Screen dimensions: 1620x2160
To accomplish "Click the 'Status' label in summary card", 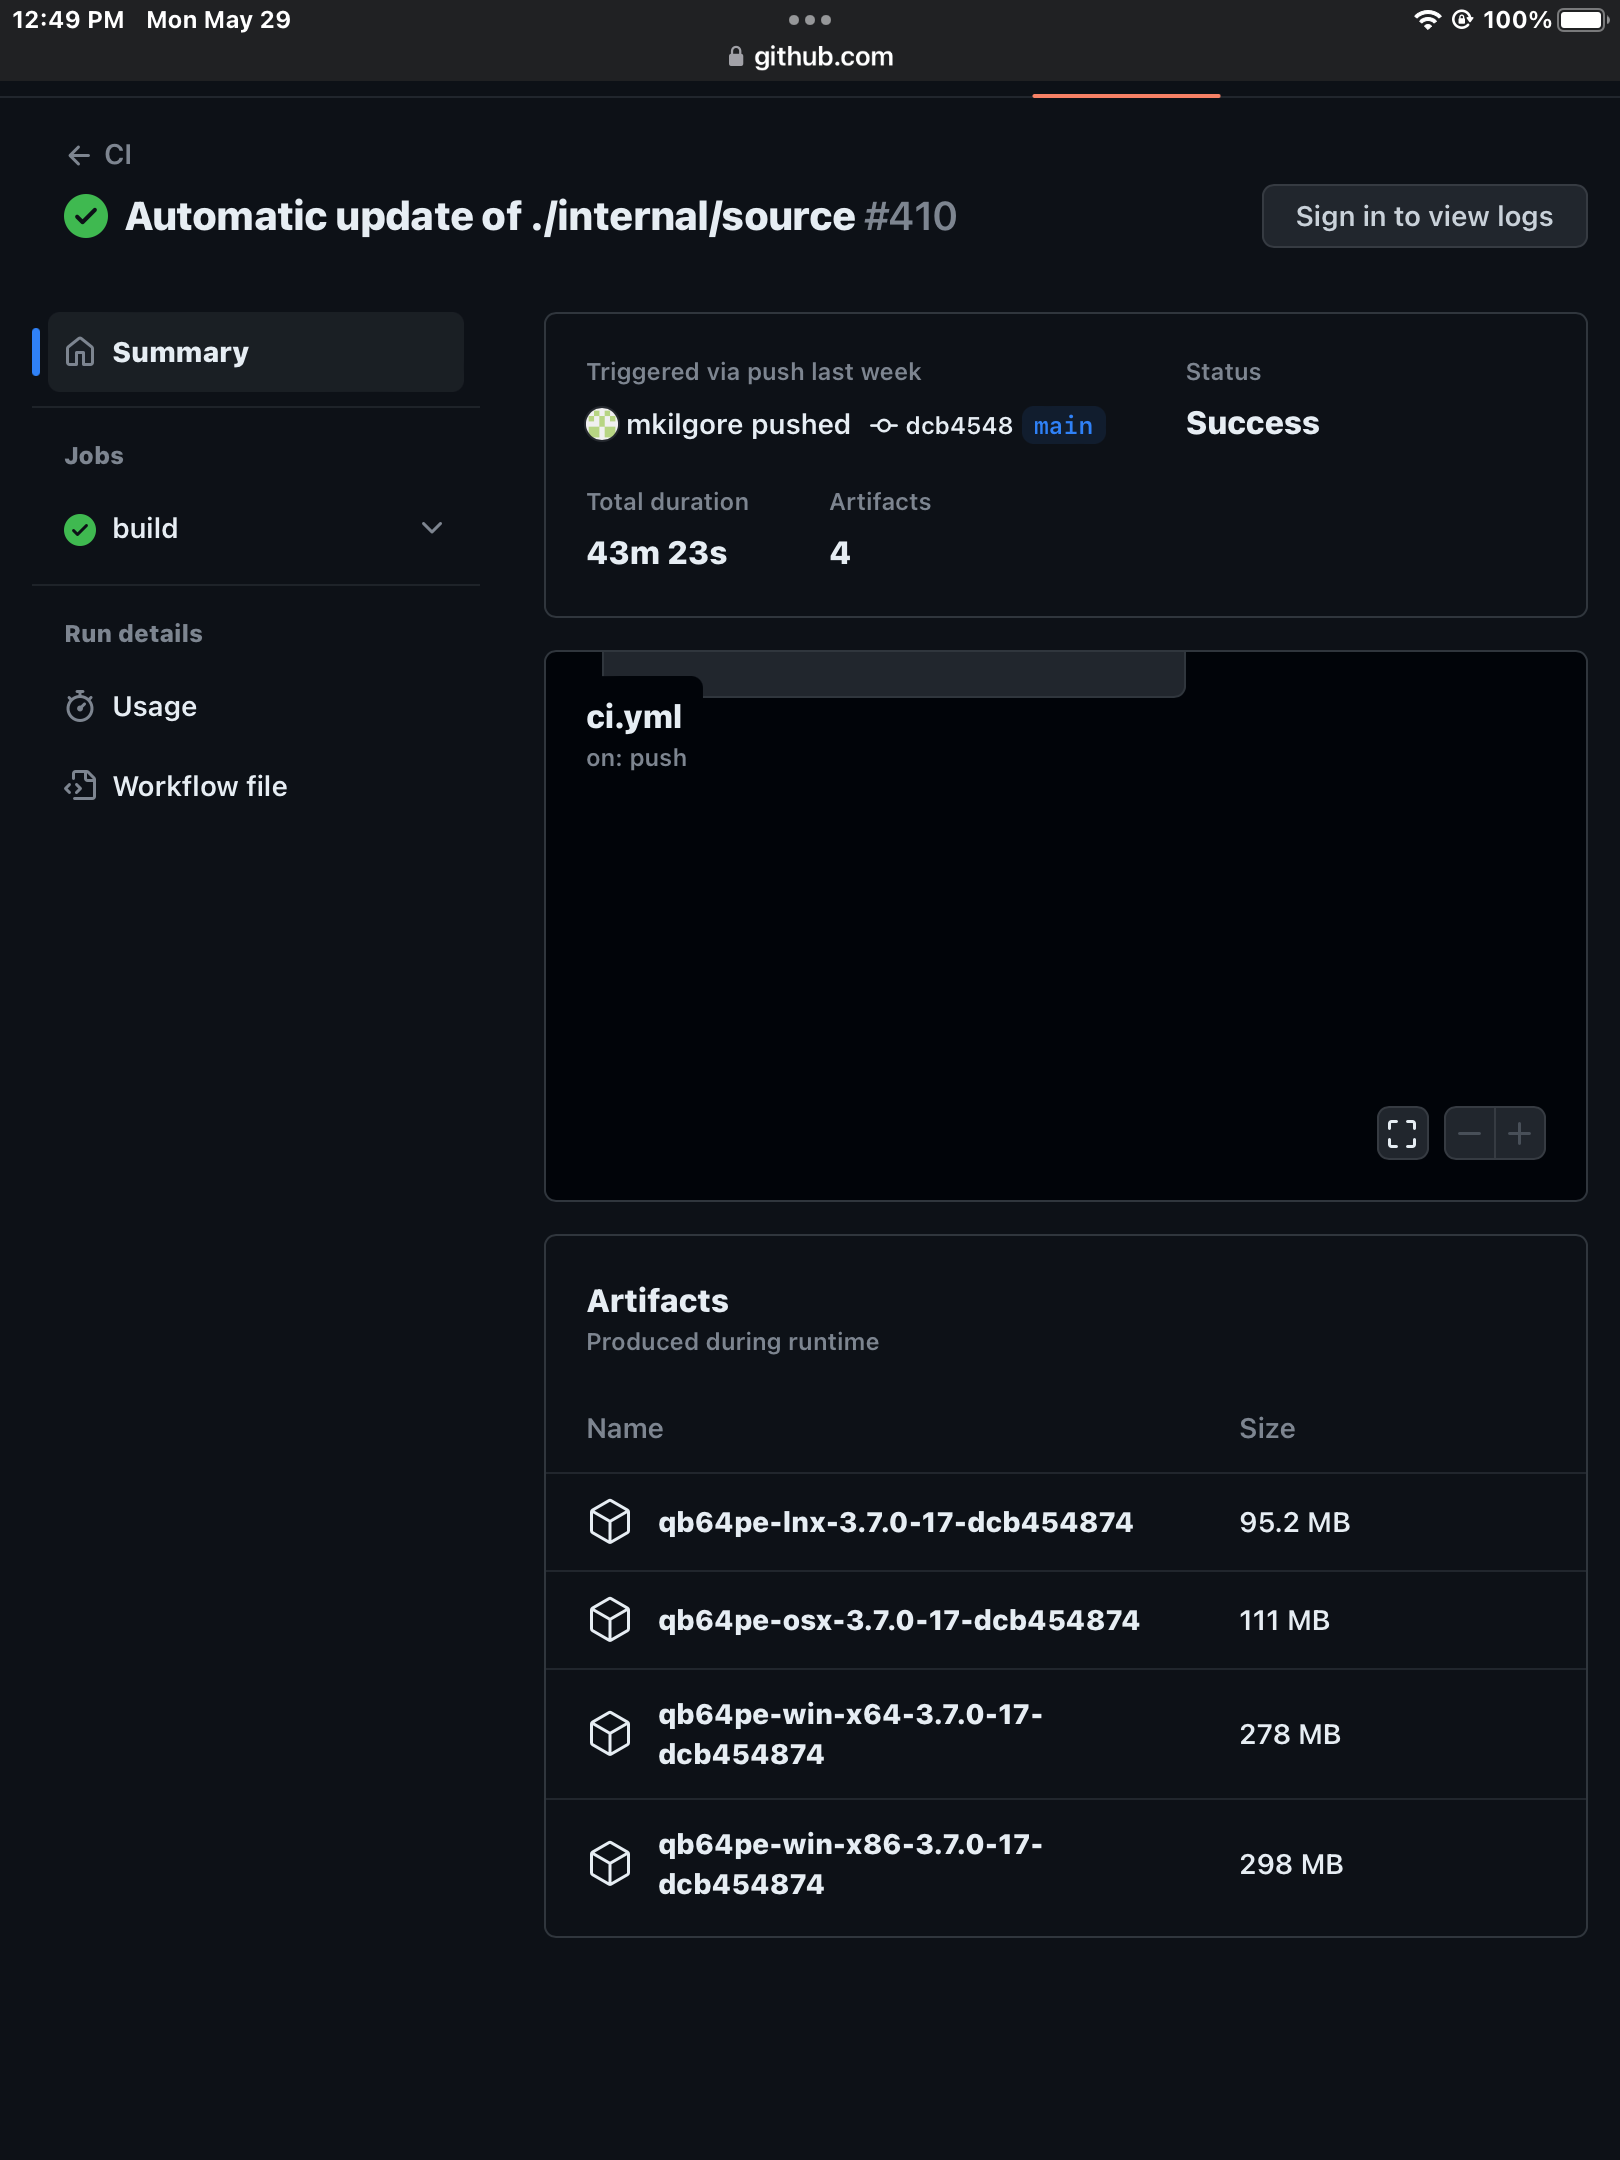I will 1223,372.
